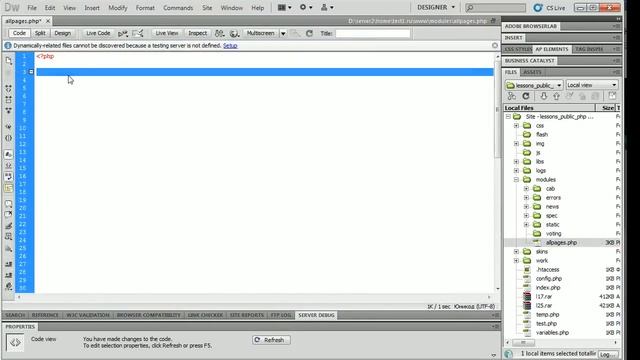
Task: Click the Expand Files panel icon
Action: [x=612, y=96]
